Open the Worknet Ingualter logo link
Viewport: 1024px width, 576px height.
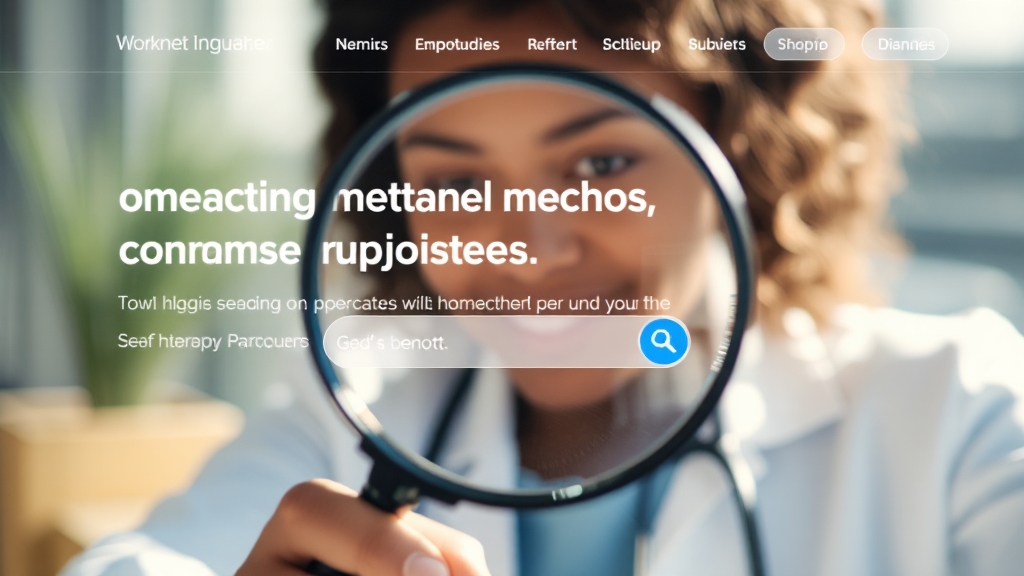click(x=194, y=44)
